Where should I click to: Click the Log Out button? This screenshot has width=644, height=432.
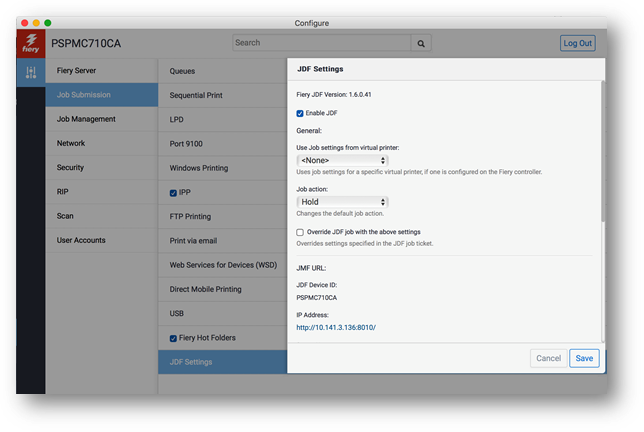(x=577, y=43)
